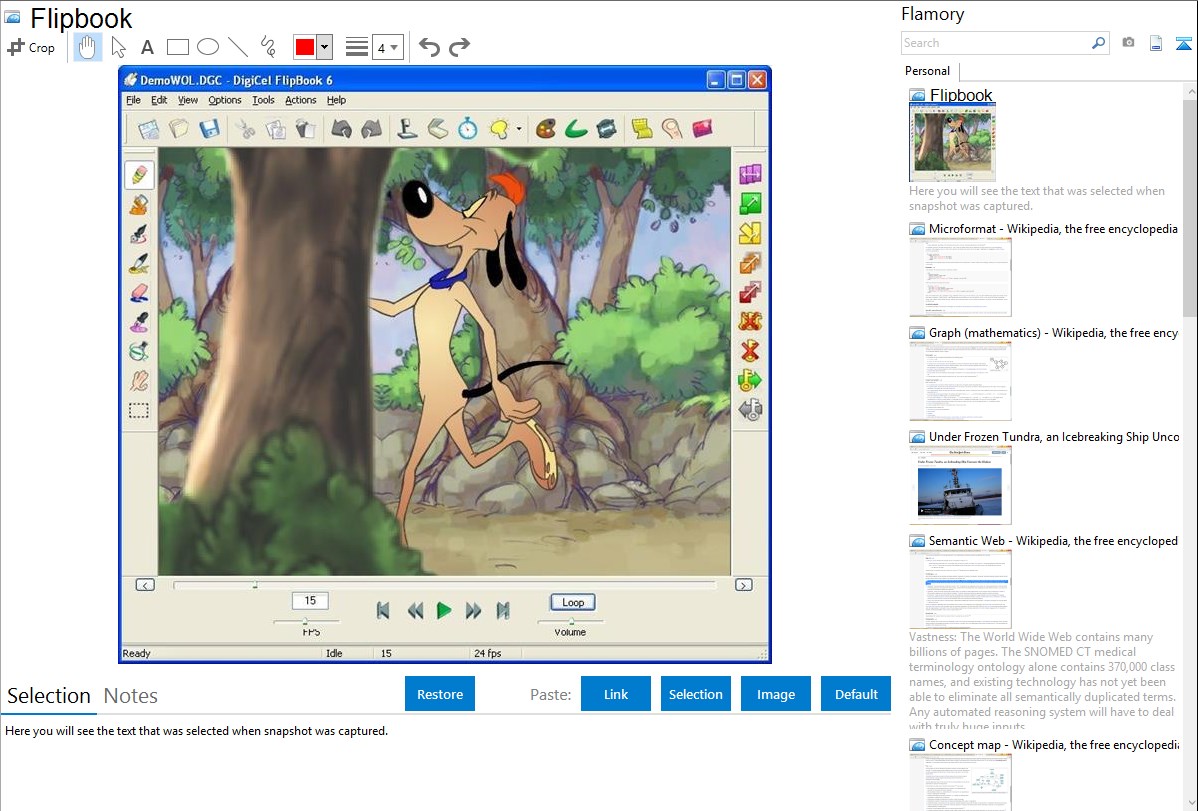The height and width of the screenshot is (811, 1198).
Task: Click the frame scrubber right arrow
Action: coord(743,585)
